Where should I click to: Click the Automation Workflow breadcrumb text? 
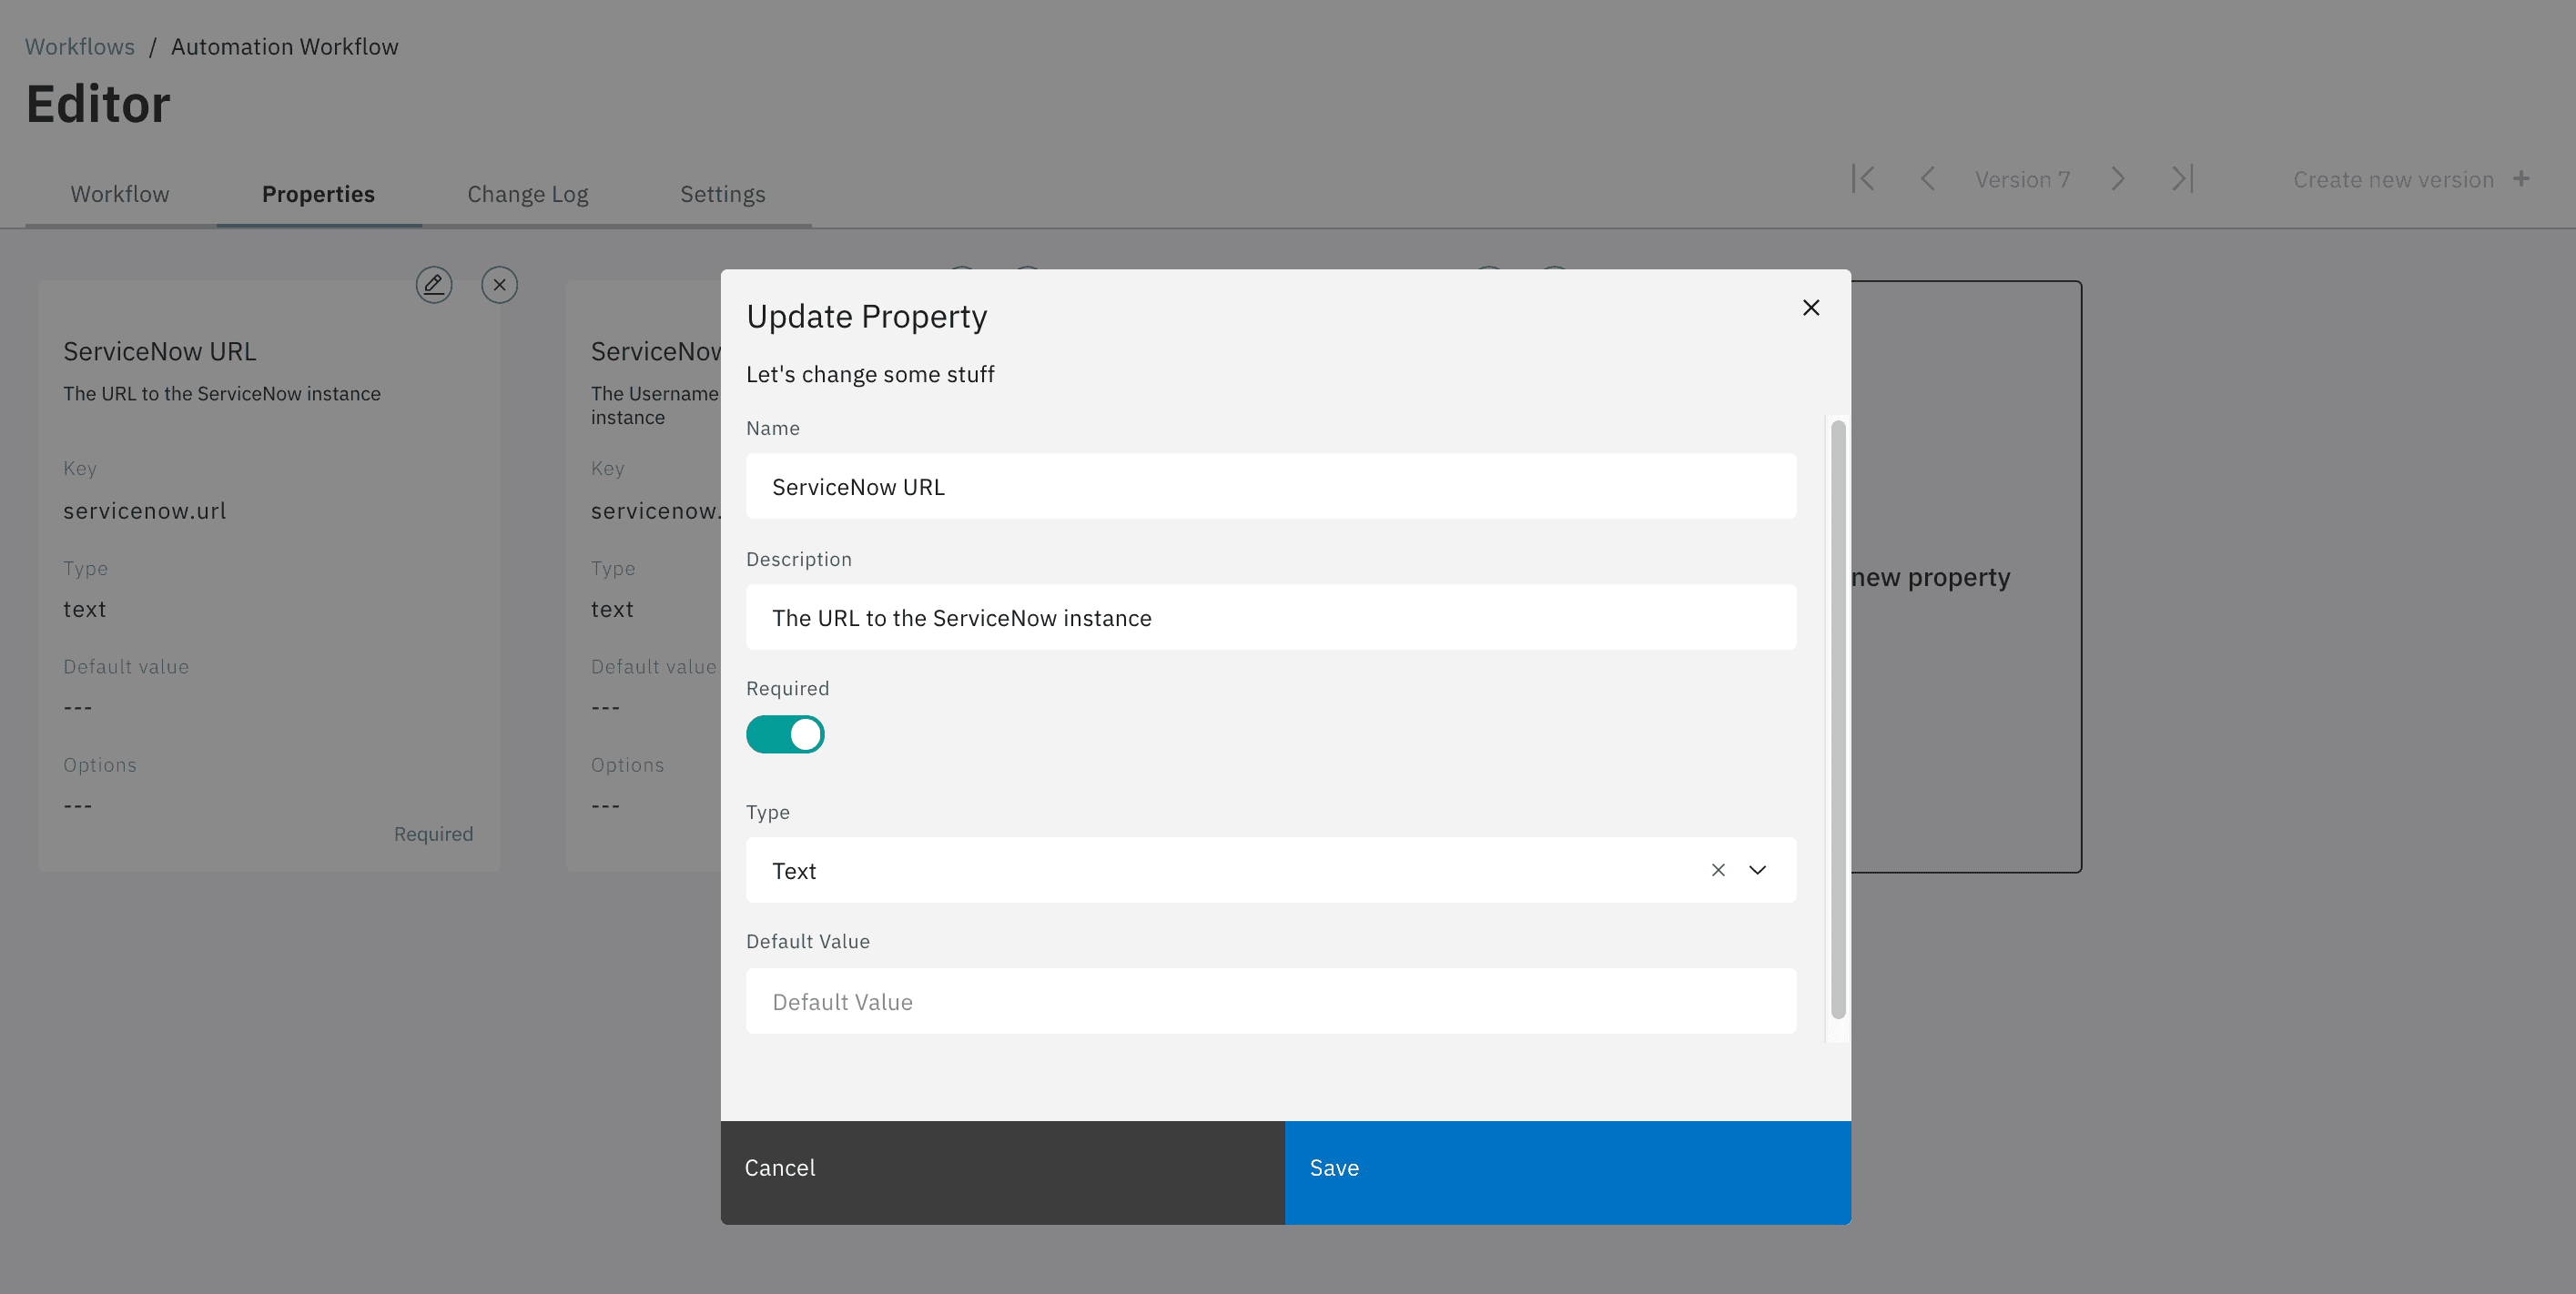pyautogui.click(x=284, y=47)
